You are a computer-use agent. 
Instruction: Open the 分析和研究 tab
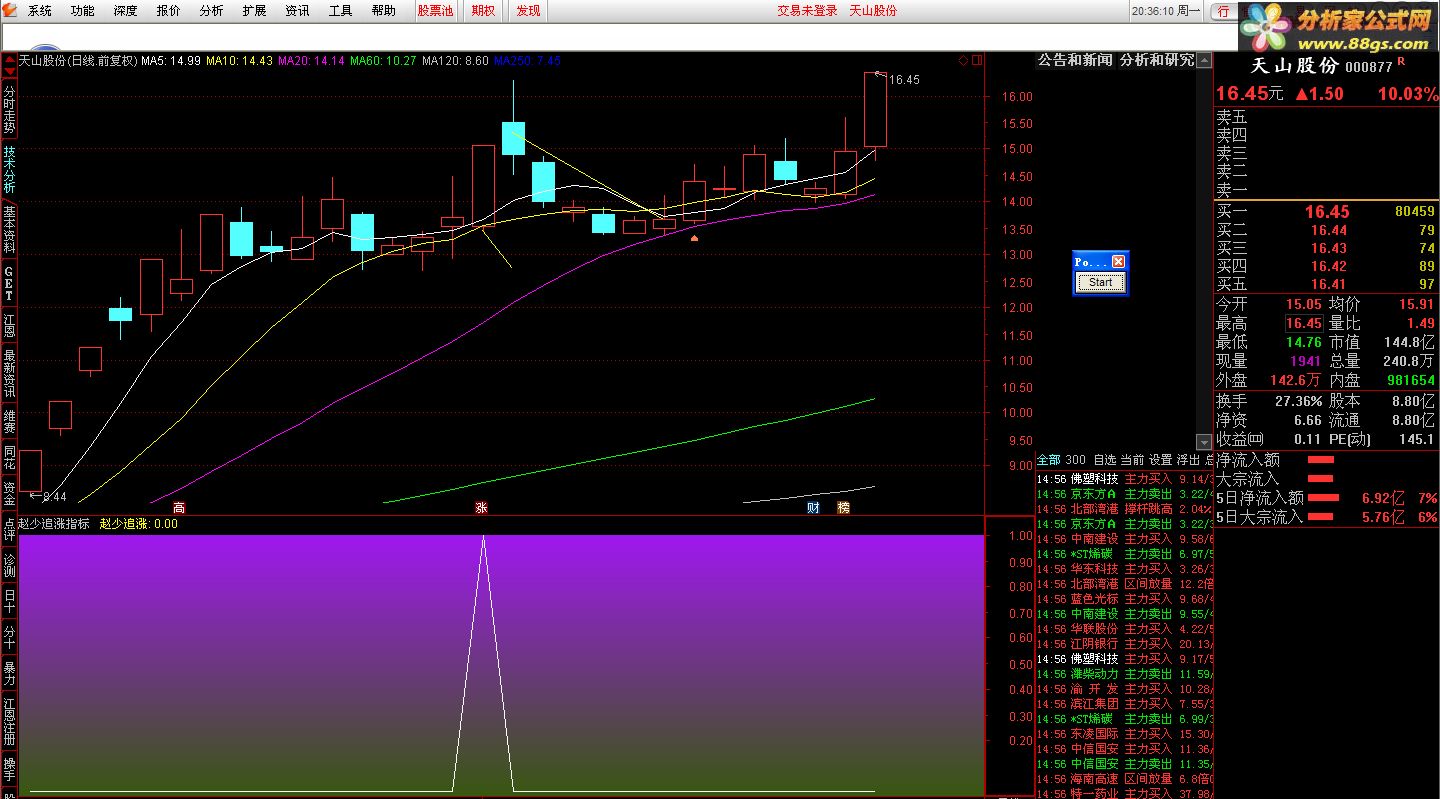click(1157, 60)
